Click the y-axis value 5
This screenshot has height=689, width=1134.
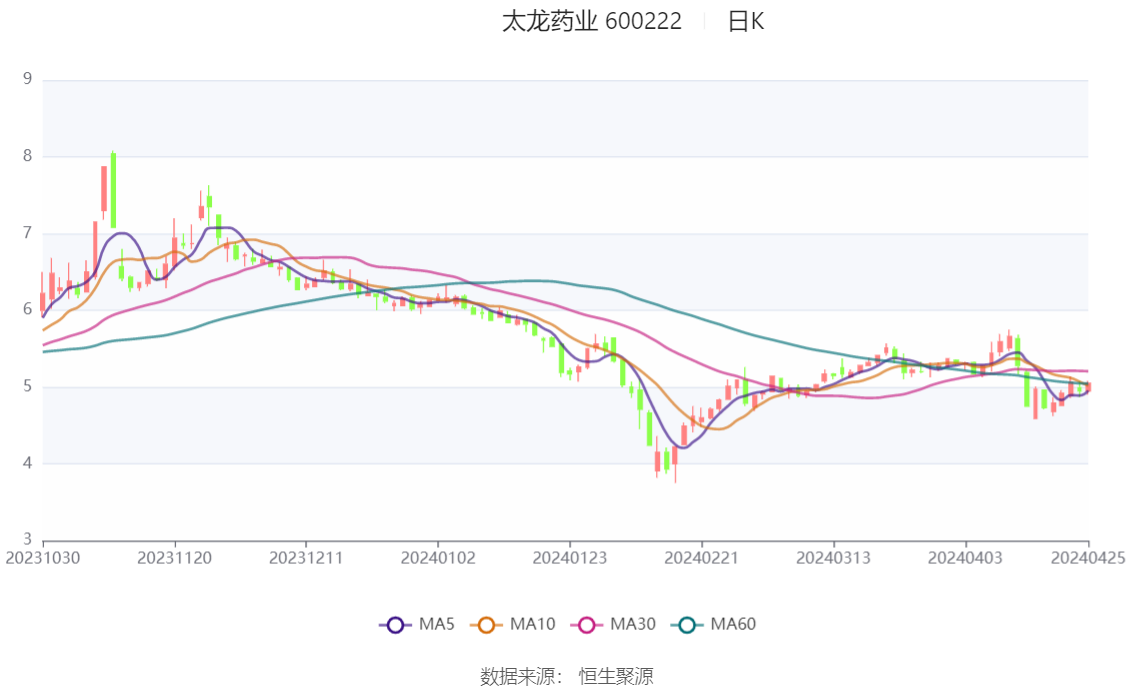pos(27,386)
